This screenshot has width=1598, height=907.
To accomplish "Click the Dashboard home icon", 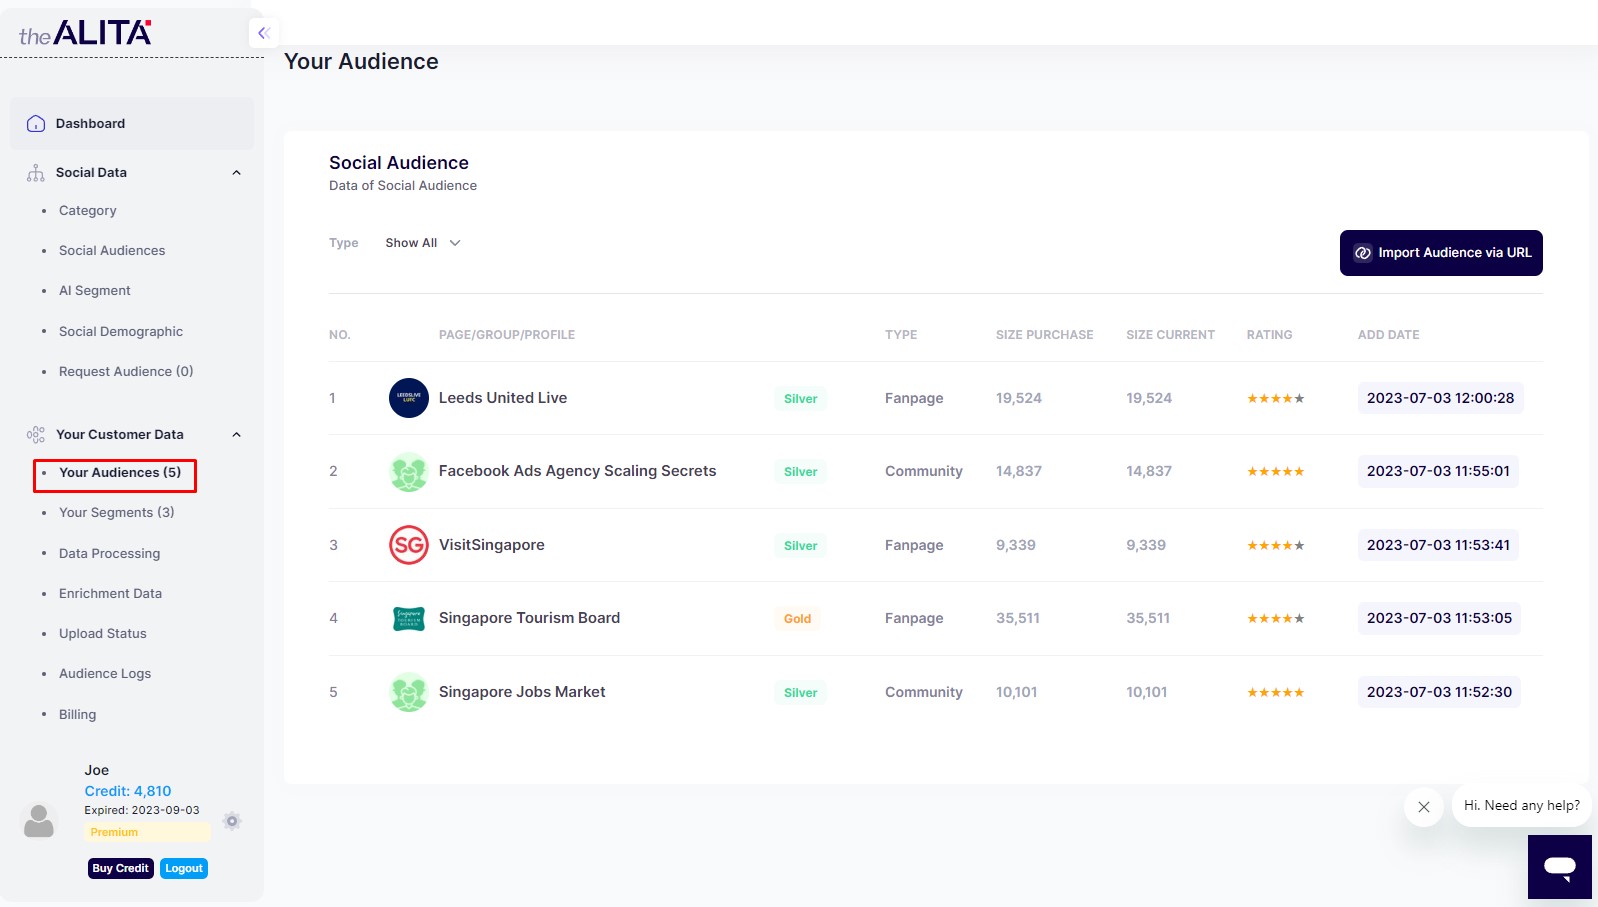I will [x=36, y=124].
